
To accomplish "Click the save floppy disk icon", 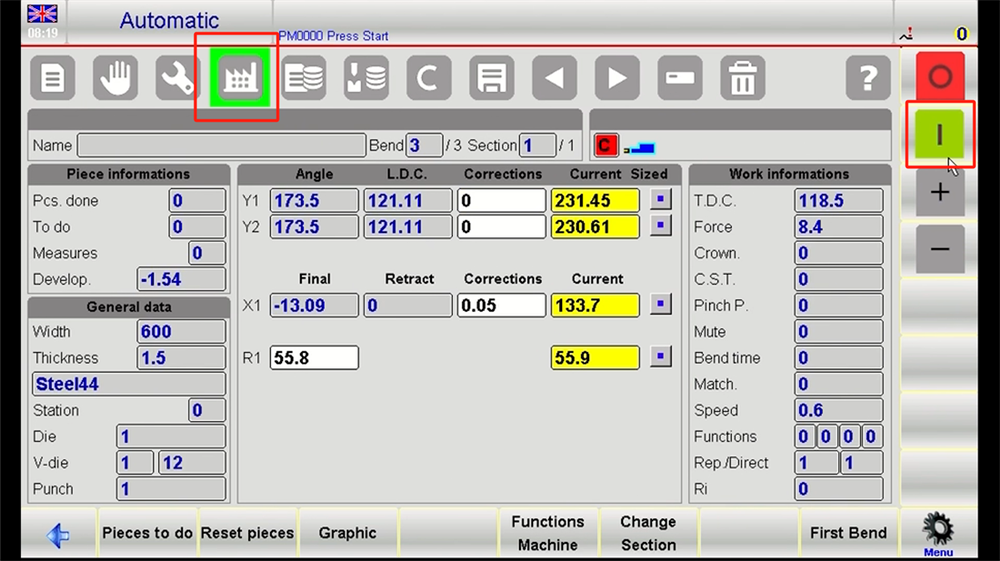I will [x=491, y=78].
